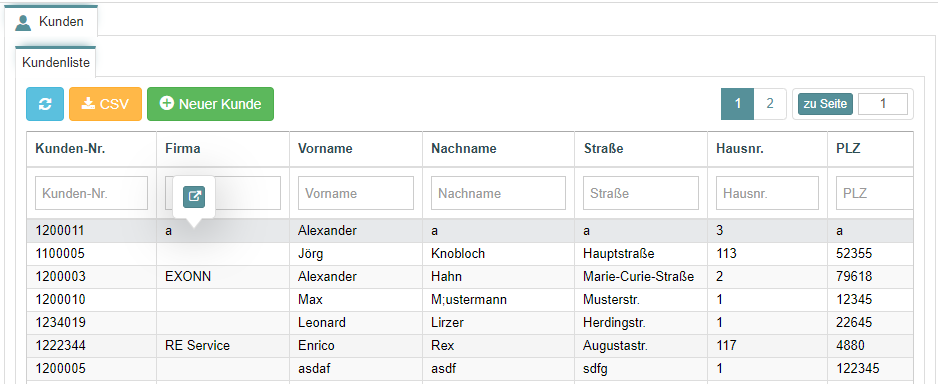Create a new customer with Neuer Kunde
This screenshot has width=938, height=384.
point(211,104)
